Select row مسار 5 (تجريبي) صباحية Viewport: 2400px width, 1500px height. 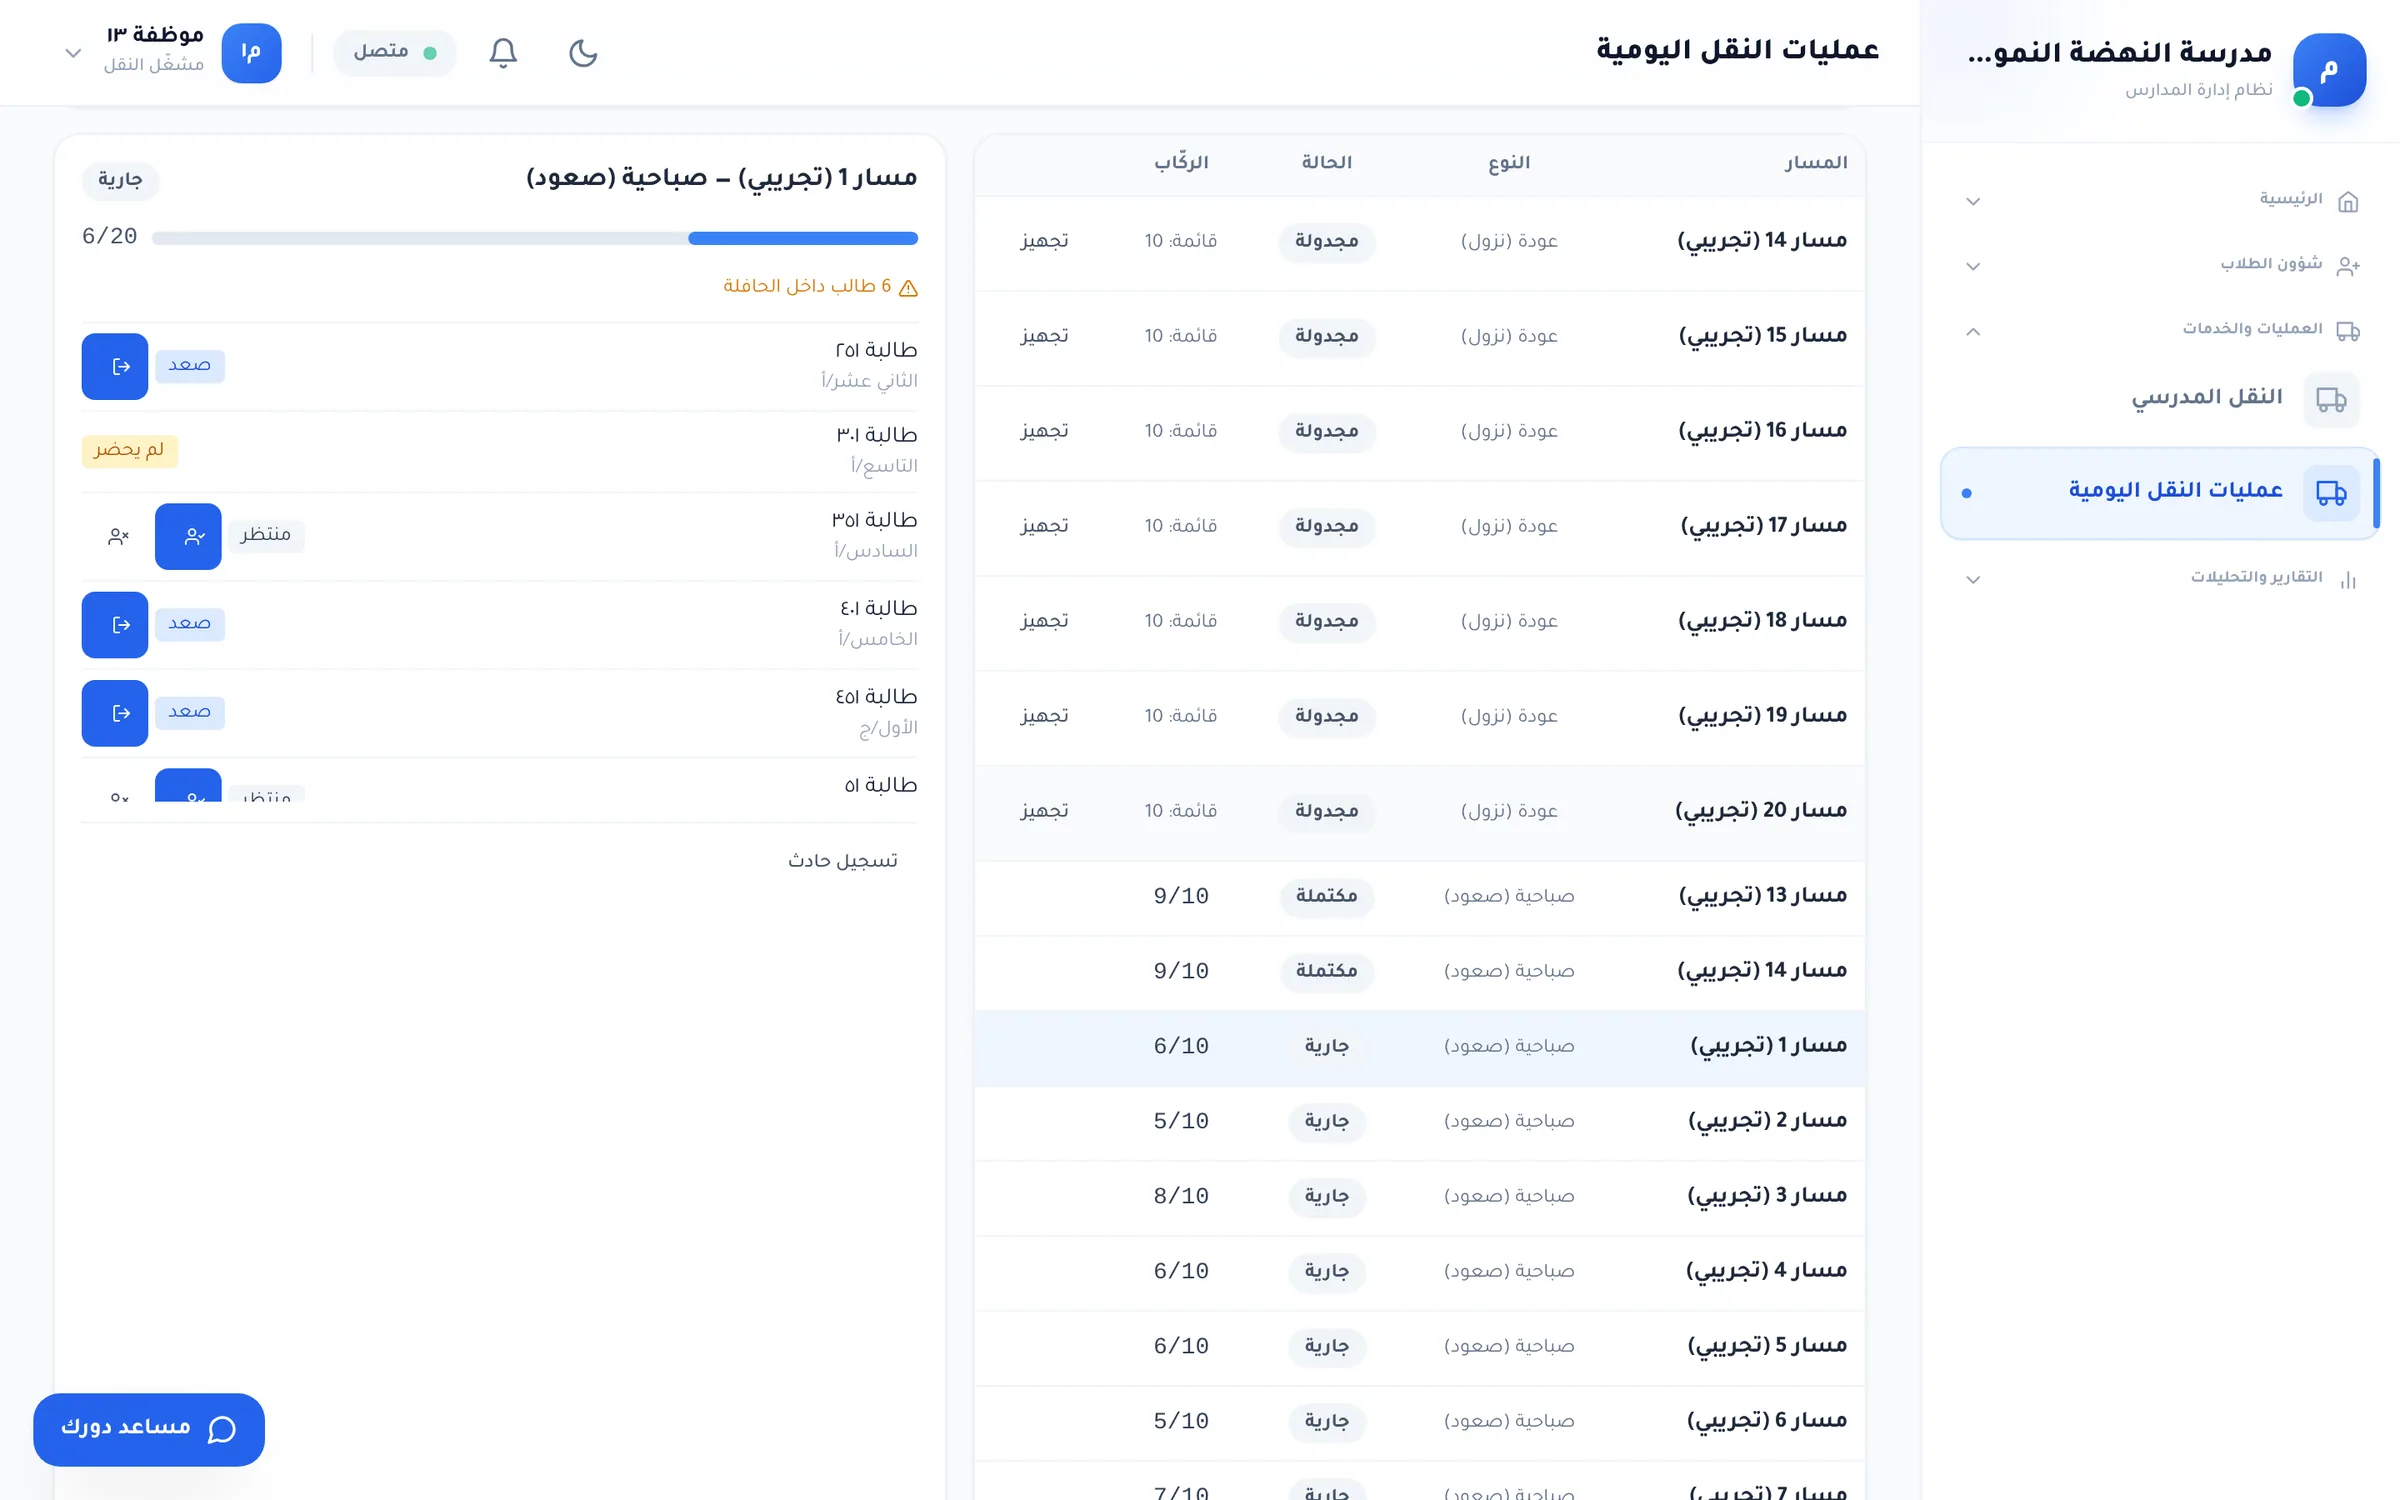pos(1420,1347)
